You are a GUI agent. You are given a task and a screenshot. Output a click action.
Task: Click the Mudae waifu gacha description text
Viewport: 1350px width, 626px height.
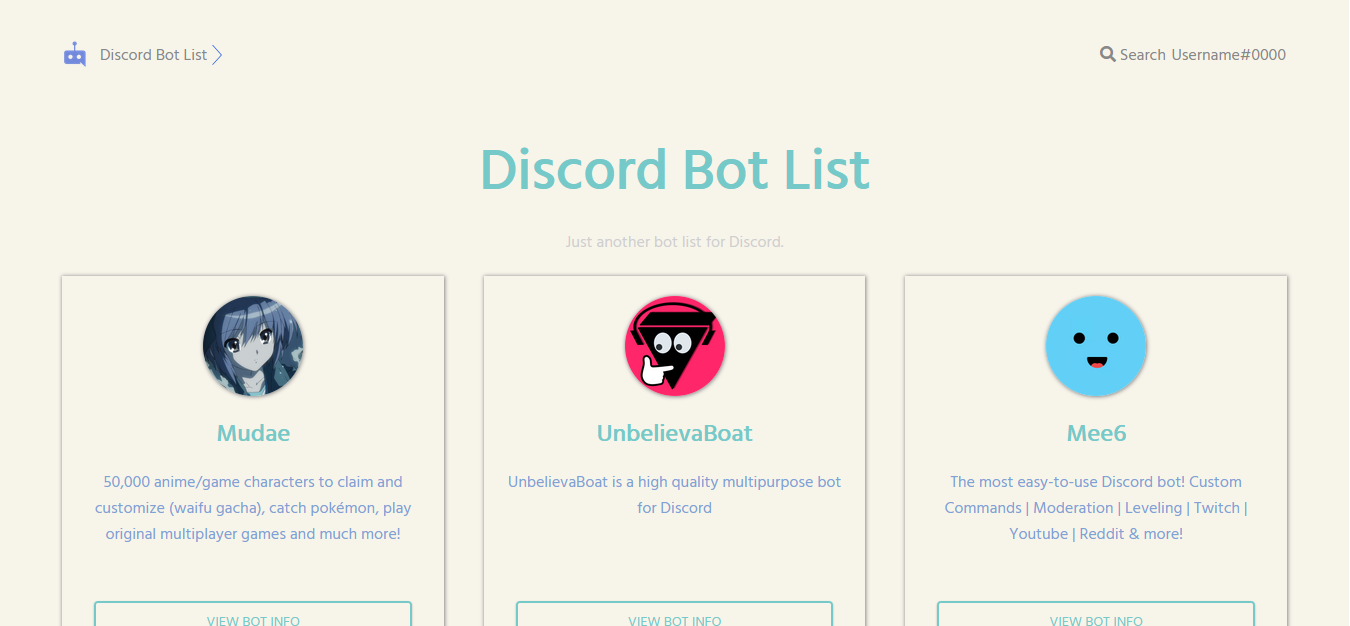(253, 508)
